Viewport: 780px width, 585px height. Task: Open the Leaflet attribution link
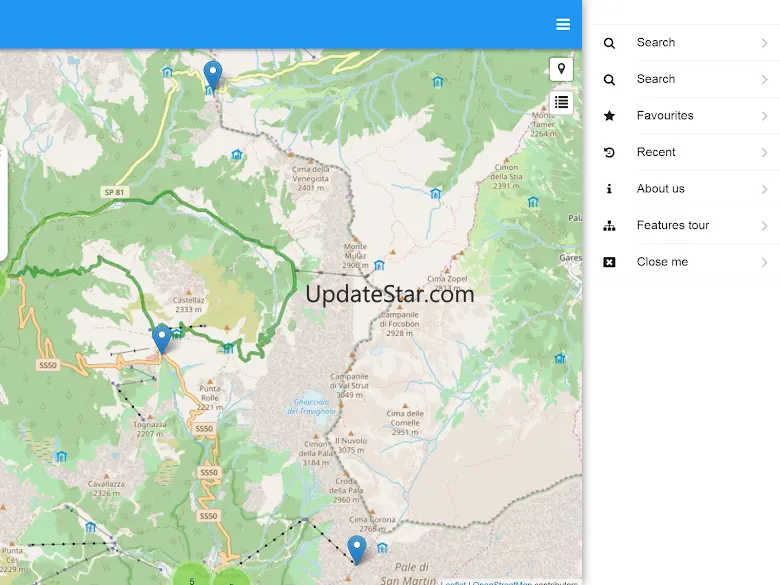coord(453,583)
